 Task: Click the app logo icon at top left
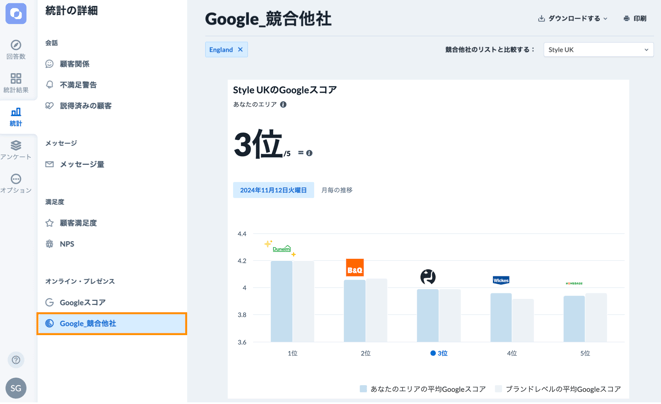pos(16,13)
